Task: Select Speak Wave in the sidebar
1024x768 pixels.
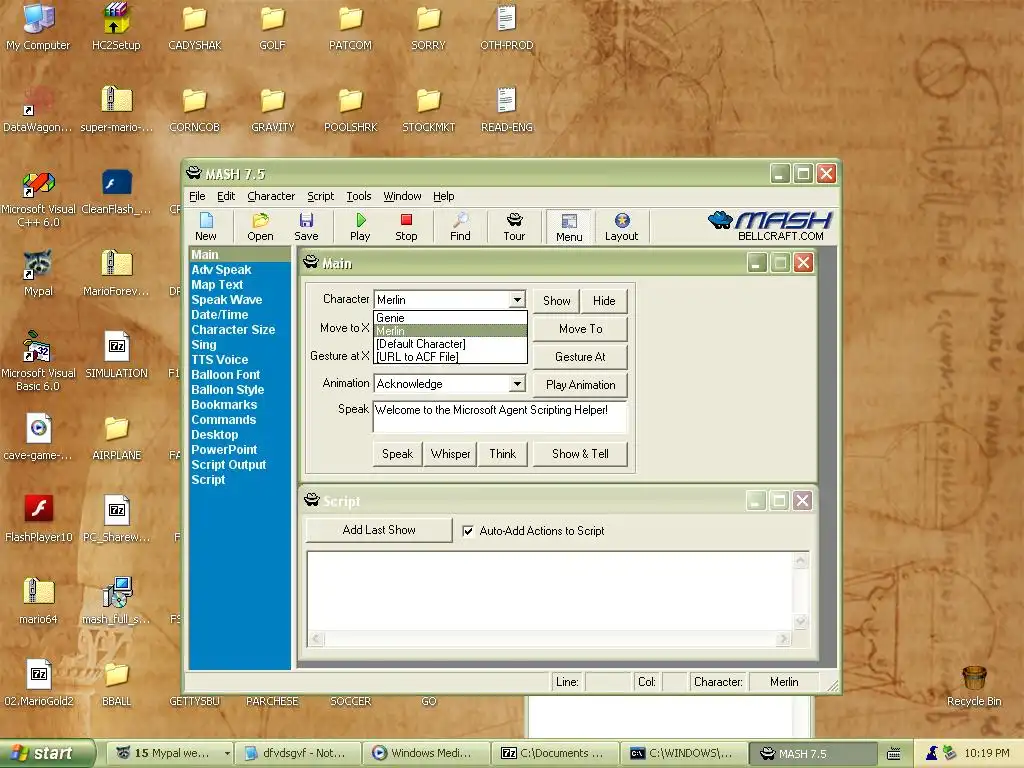Action: [x=227, y=300]
